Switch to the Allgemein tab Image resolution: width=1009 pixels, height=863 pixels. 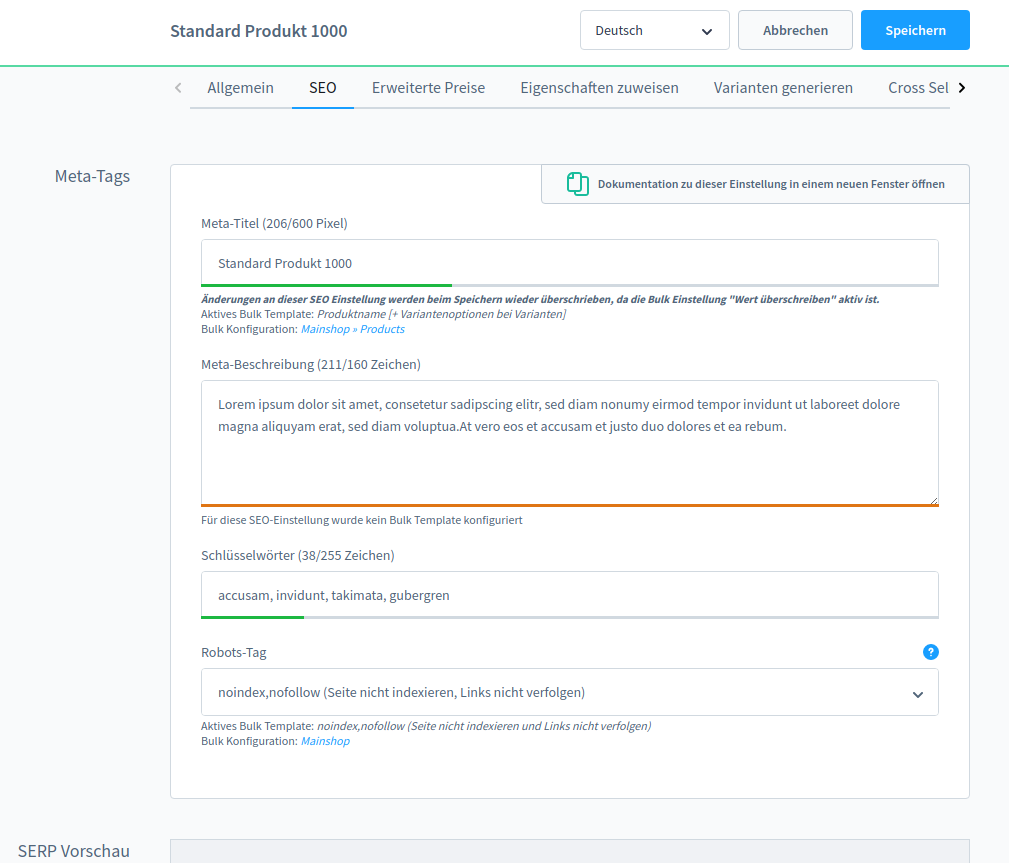click(240, 88)
